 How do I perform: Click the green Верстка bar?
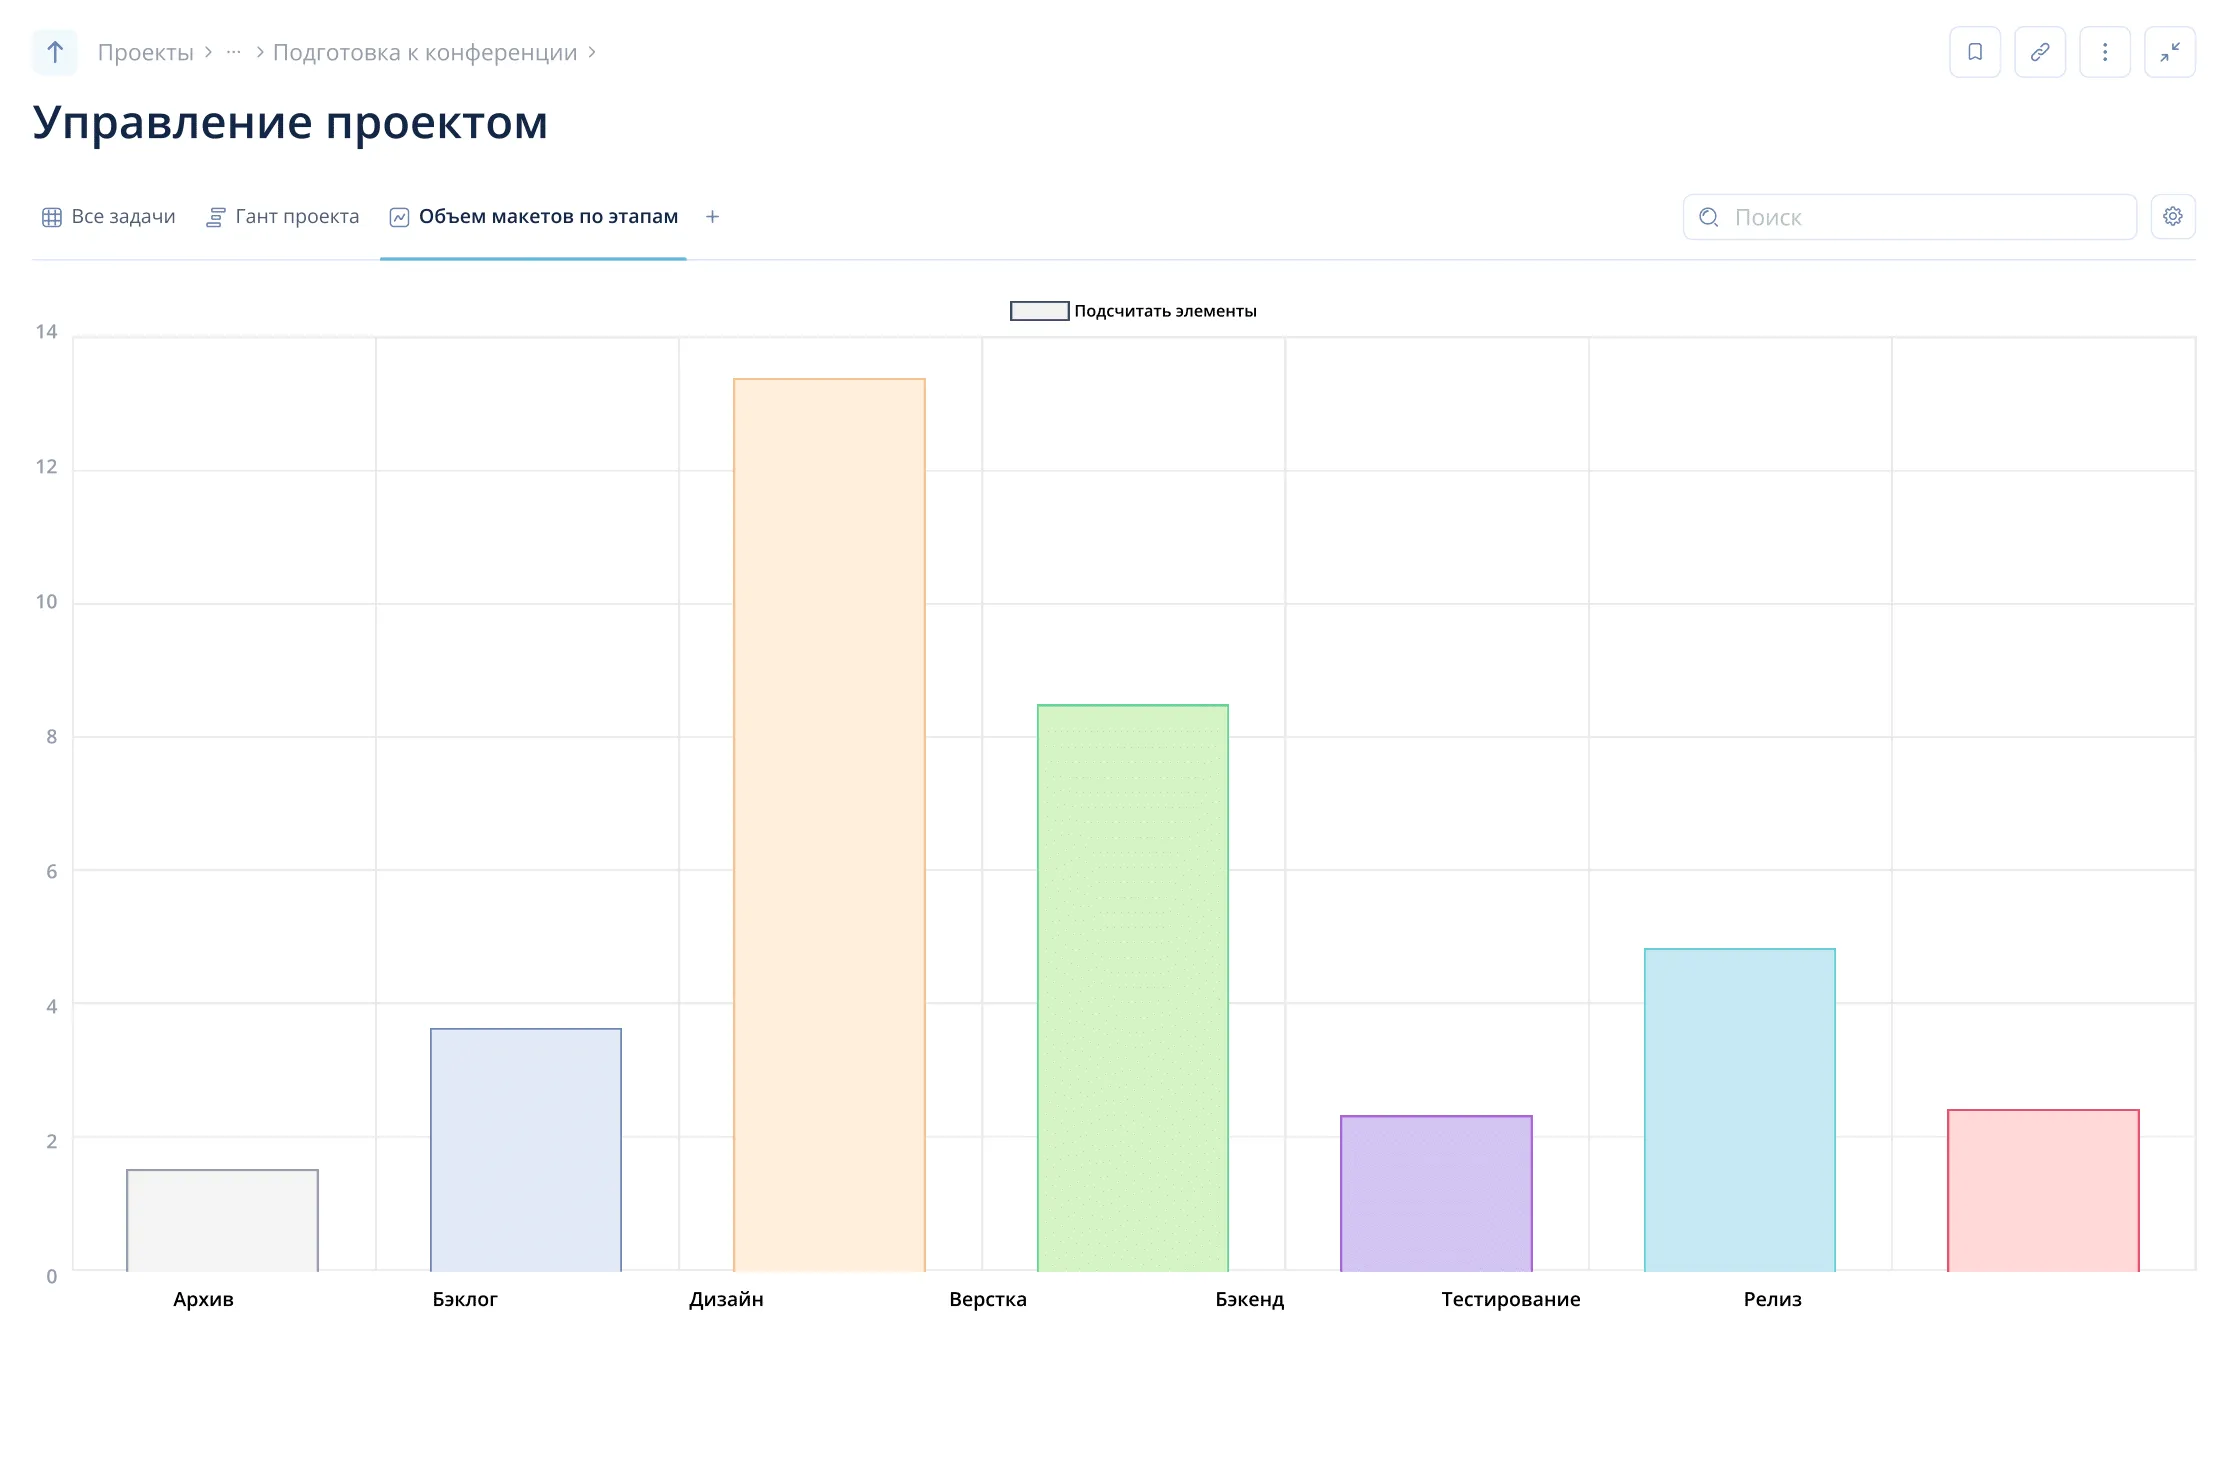[x=1133, y=988]
